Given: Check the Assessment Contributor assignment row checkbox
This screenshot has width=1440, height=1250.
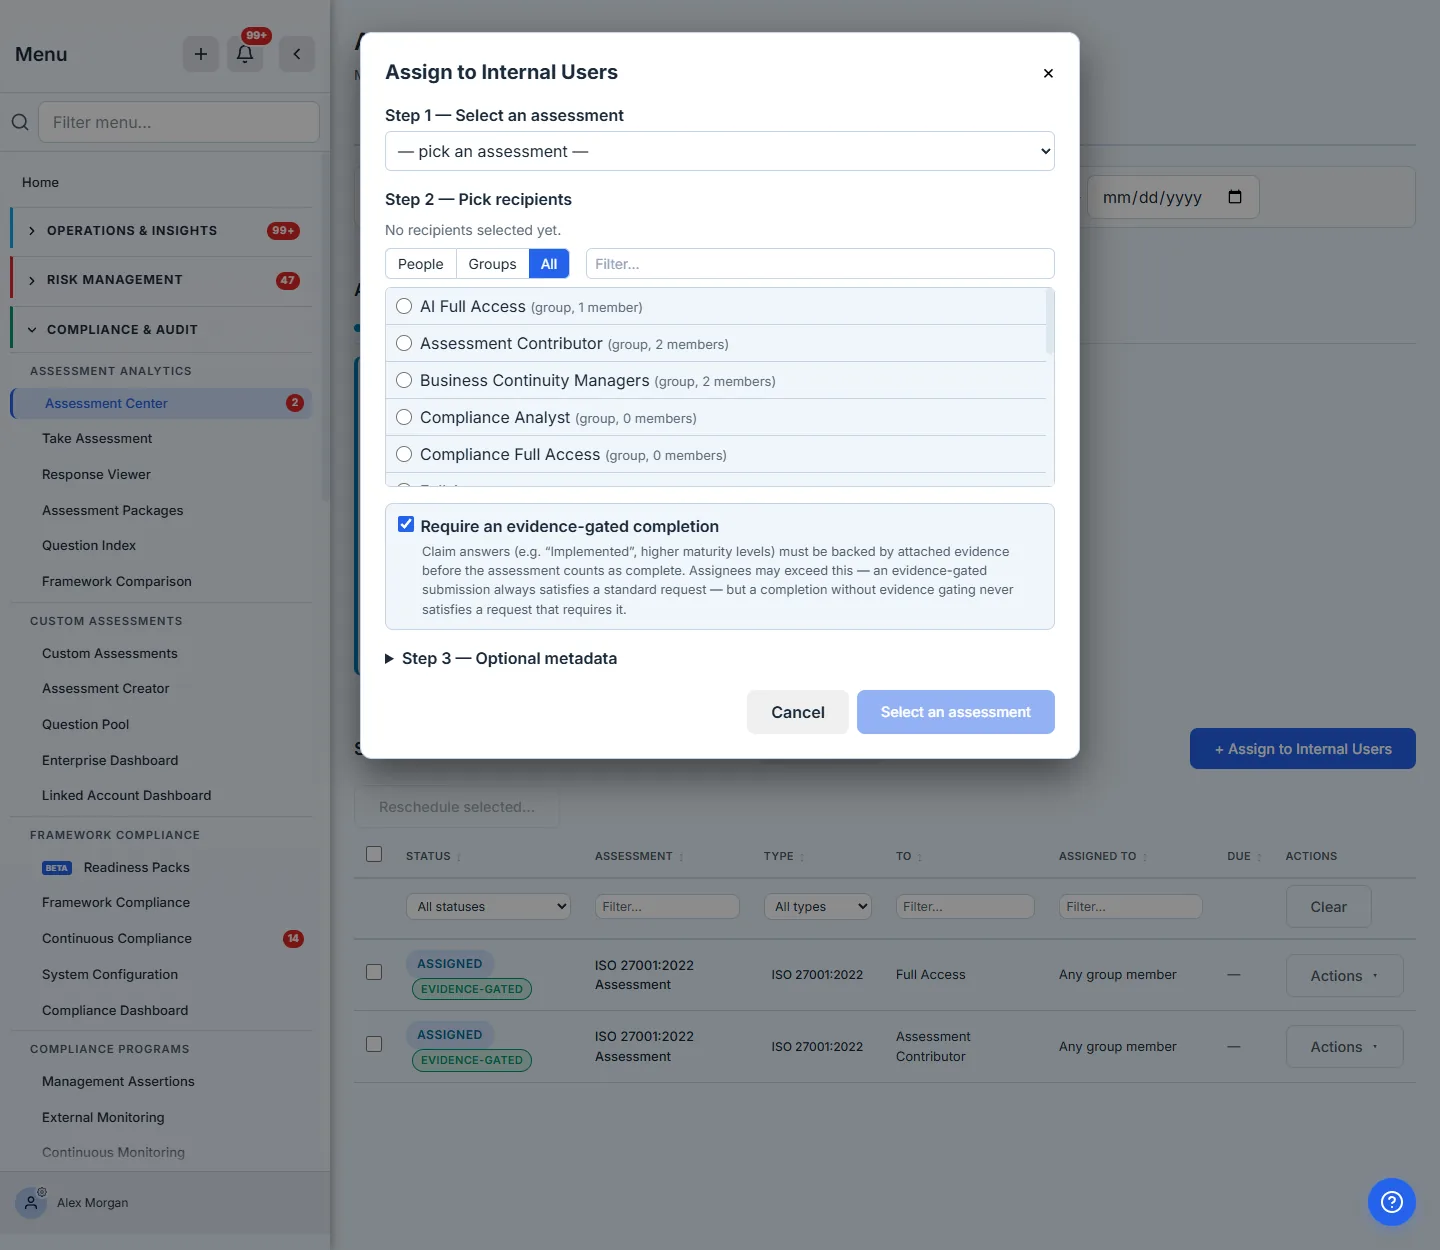Looking at the screenshot, I should [x=374, y=1044].
